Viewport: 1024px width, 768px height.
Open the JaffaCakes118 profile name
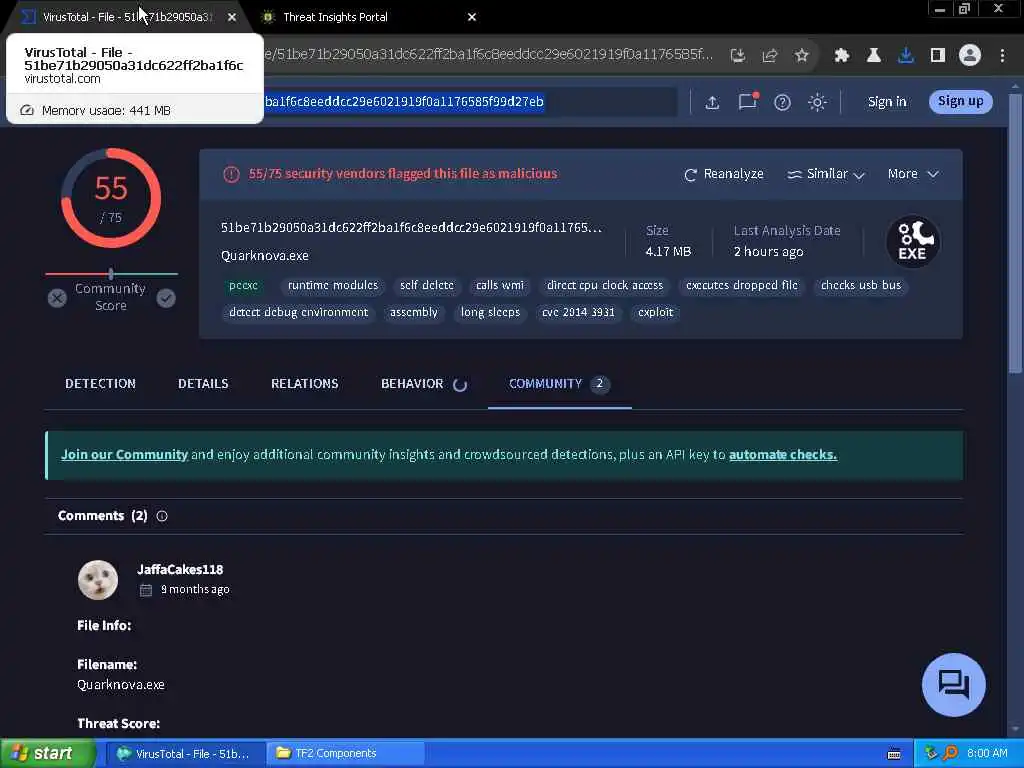180,569
